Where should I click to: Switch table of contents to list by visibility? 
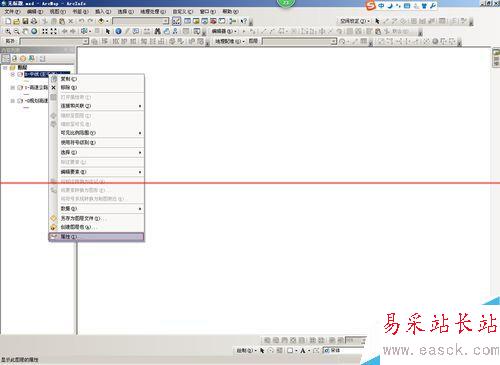[x=23, y=58]
